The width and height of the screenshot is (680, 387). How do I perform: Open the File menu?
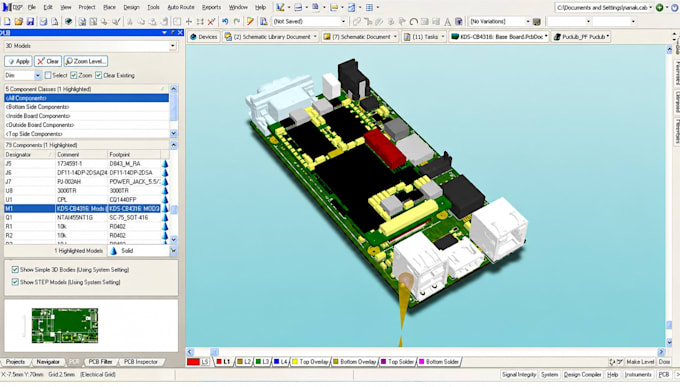(32, 7)
